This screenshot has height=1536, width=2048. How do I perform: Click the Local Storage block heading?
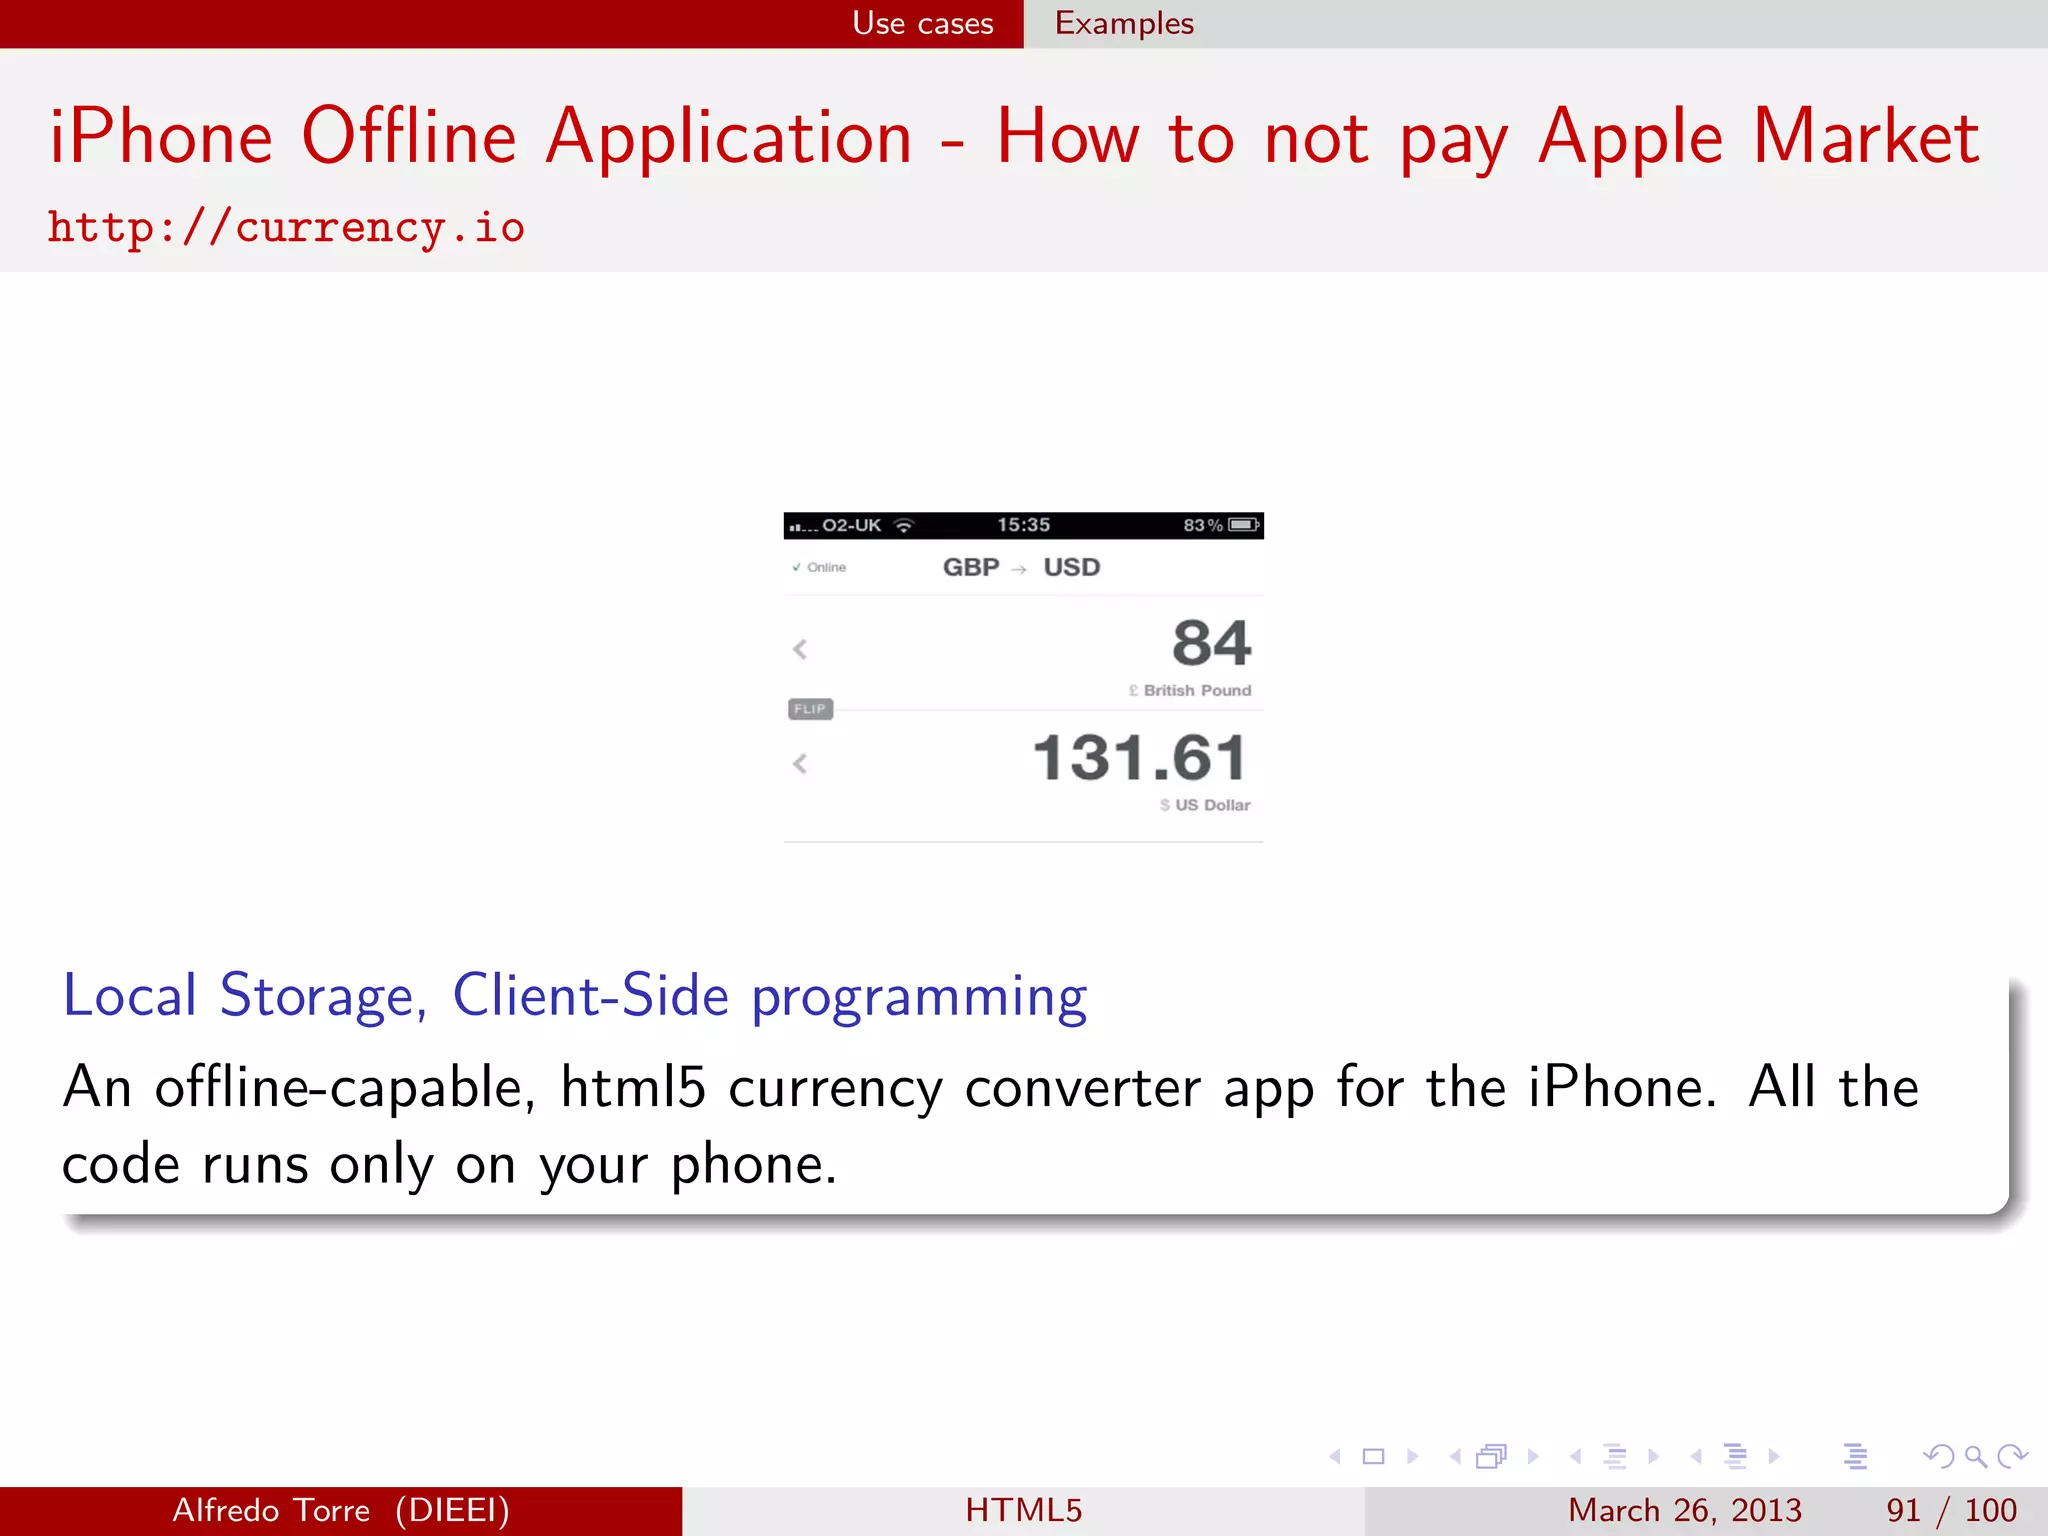(x=575, y=996)
